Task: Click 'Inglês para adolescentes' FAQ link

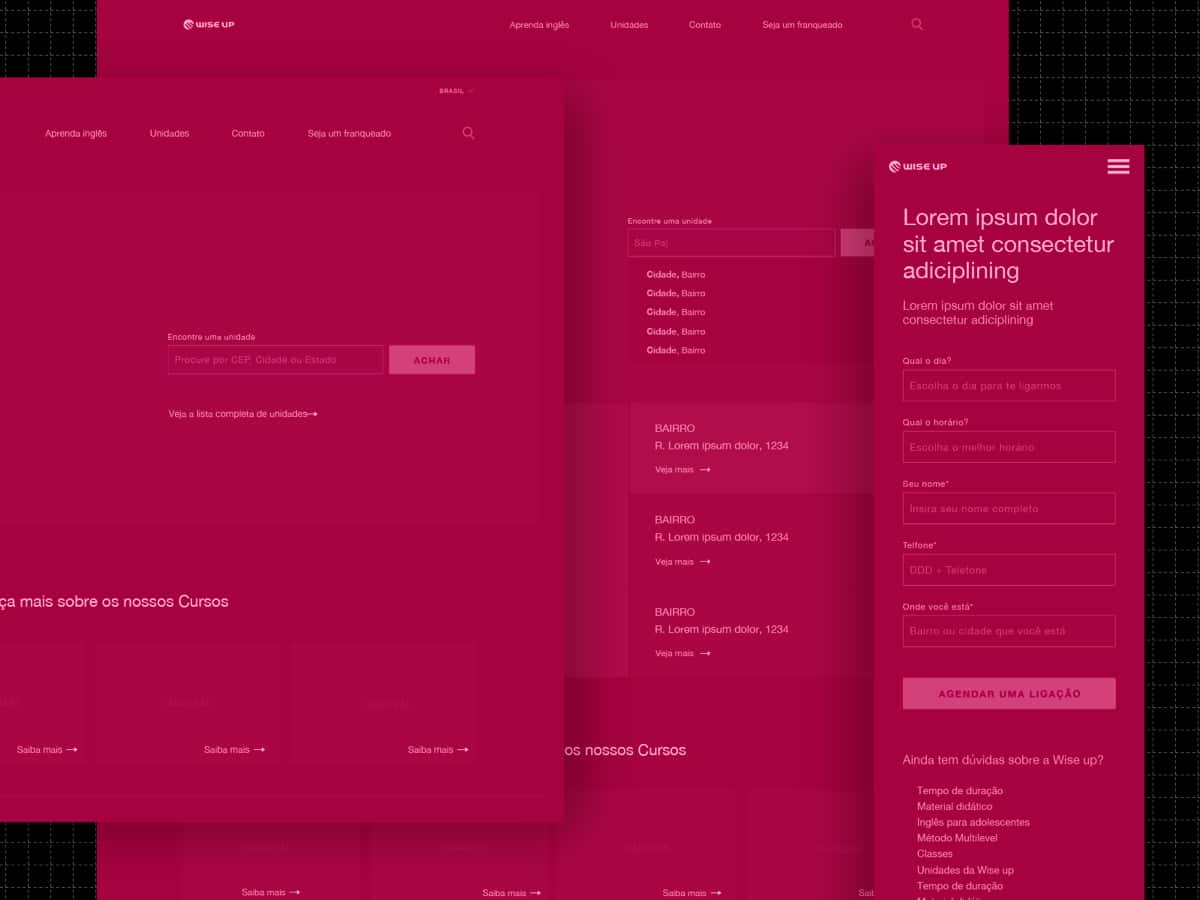Action: tap(972, 822)
